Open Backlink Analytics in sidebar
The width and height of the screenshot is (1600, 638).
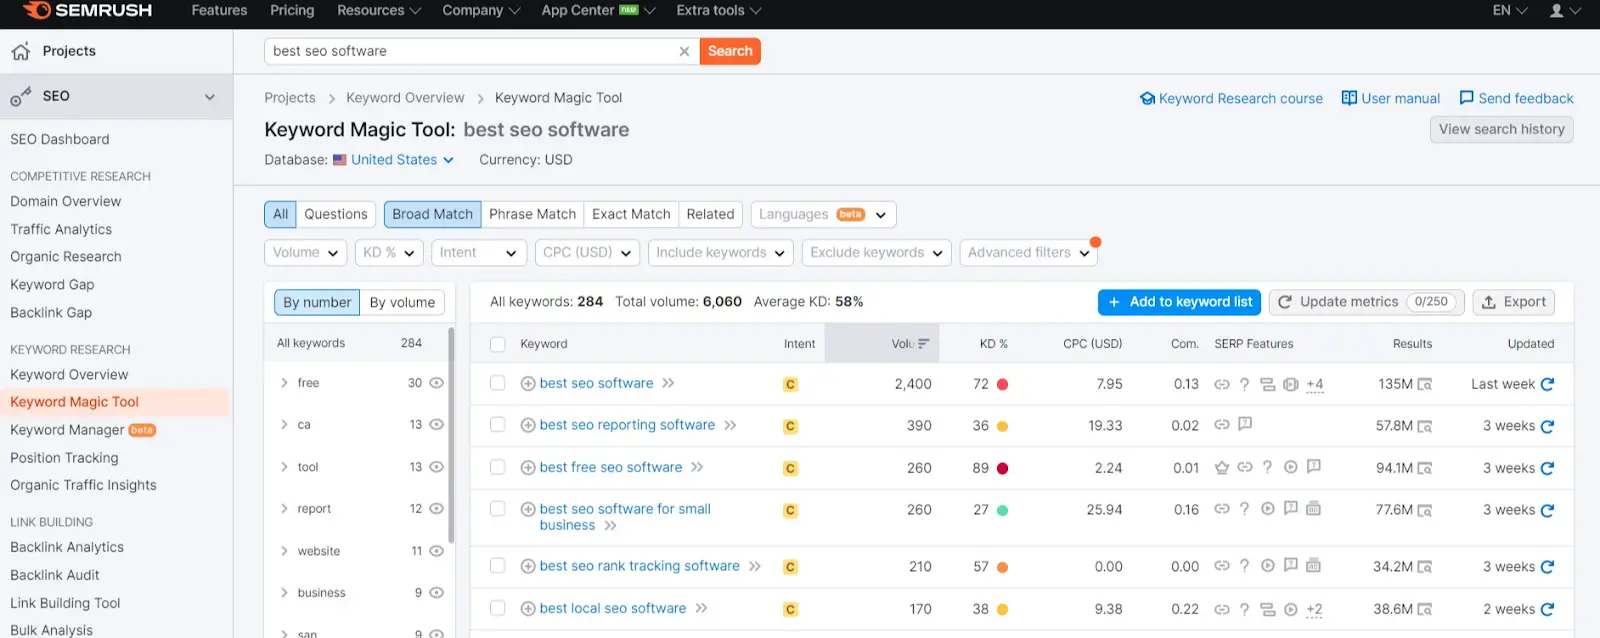pos(67,547)
